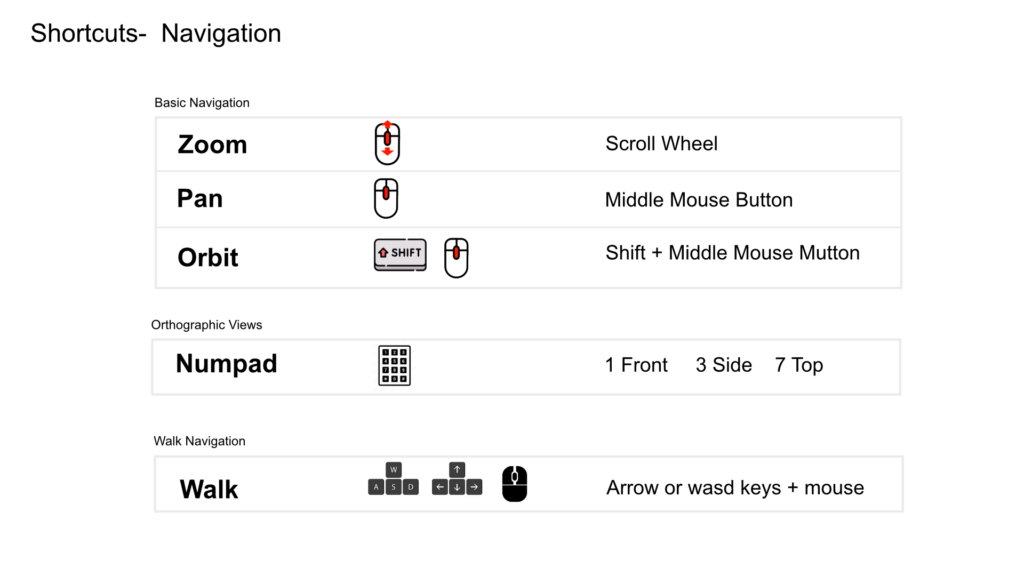Click the Zoom scroll wheel mouse icon
Screen dimensions: 1024x576
tap(387, 143)
